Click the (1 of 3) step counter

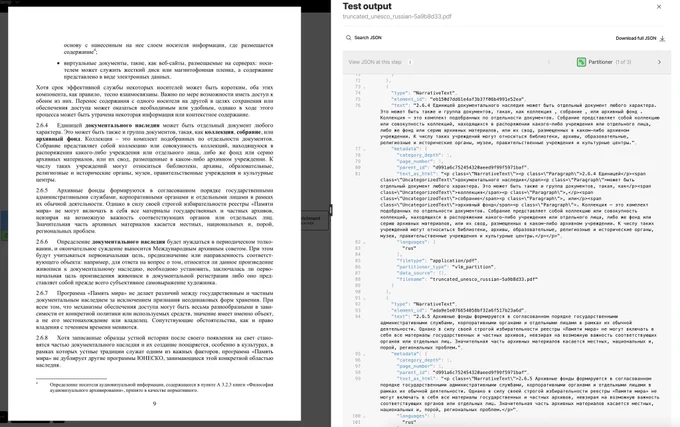[624, 62]
